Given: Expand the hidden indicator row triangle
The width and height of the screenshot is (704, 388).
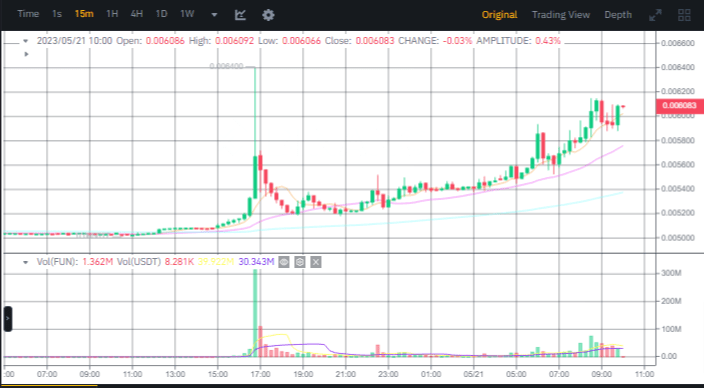Looking at the screenshot, I should (26, 54).
